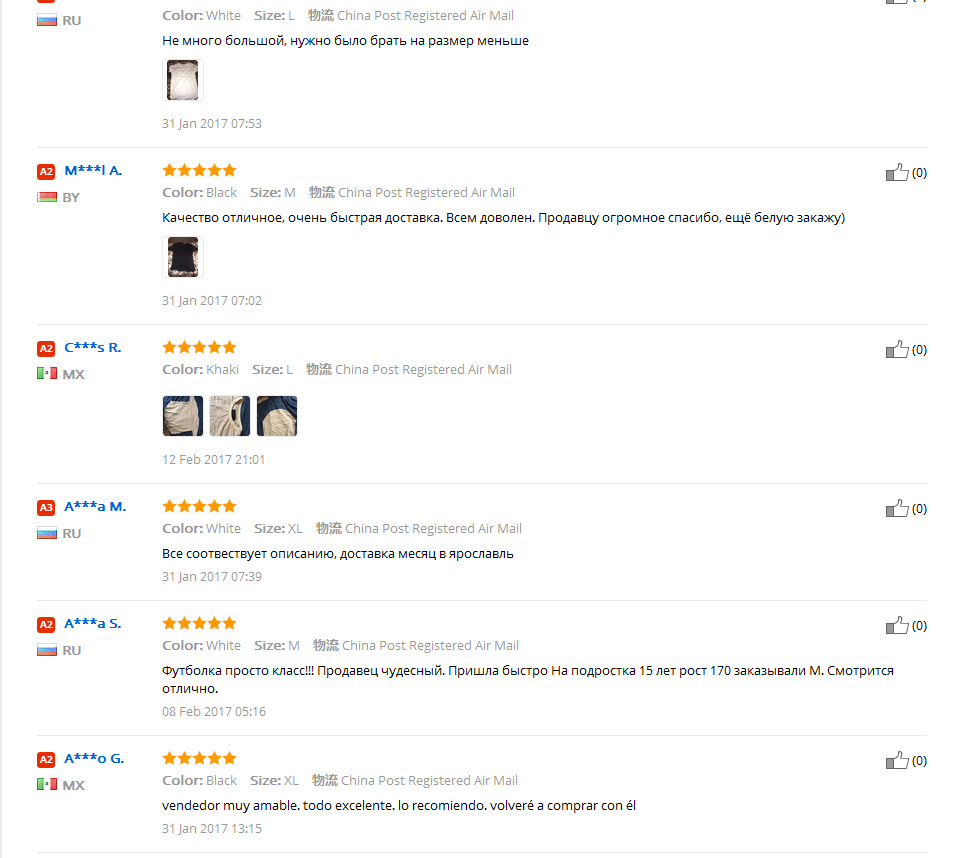Like A***o G.'s Spanish review
The image size is (962, 858).
click(897, 761)
